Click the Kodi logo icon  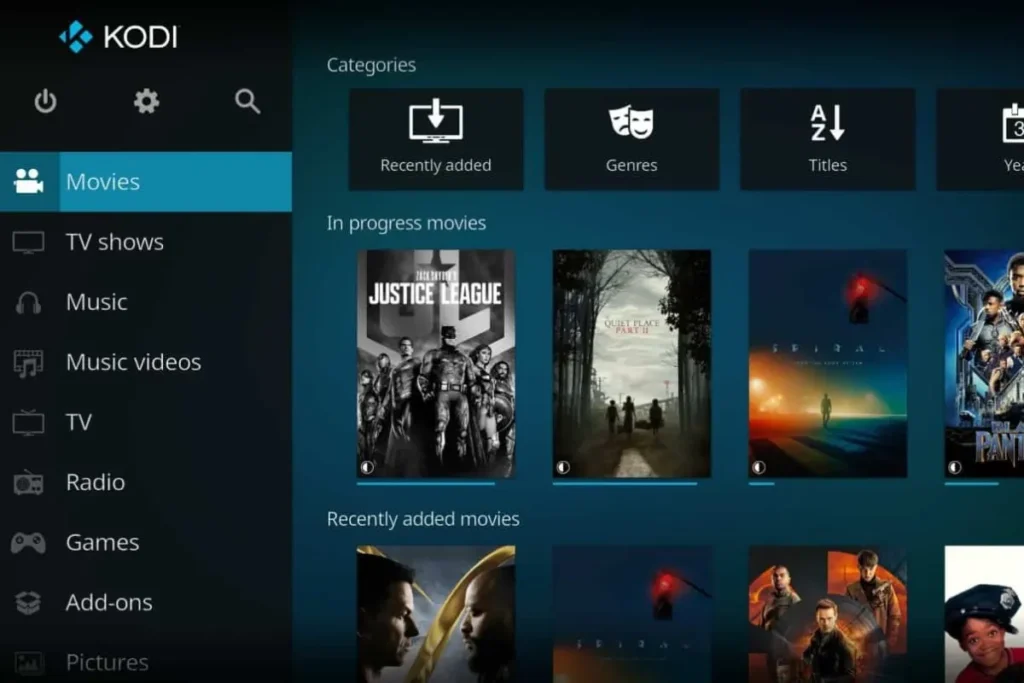pyautogui.click(x=76, y=37)
